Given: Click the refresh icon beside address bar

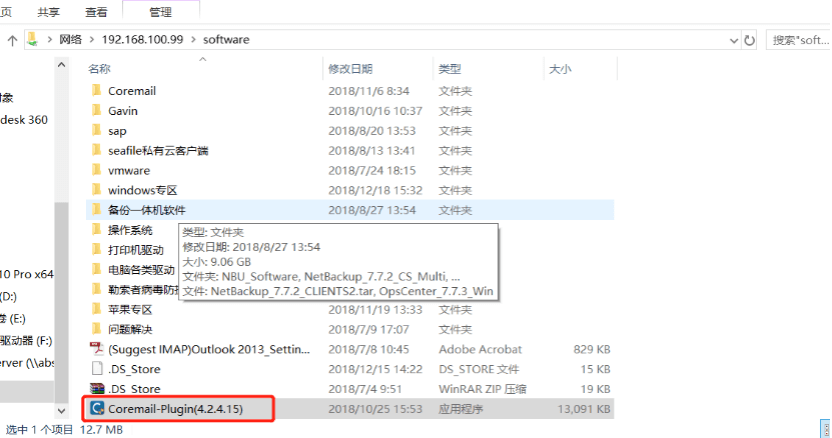Looking at the screenshot, I should (749, 40).
